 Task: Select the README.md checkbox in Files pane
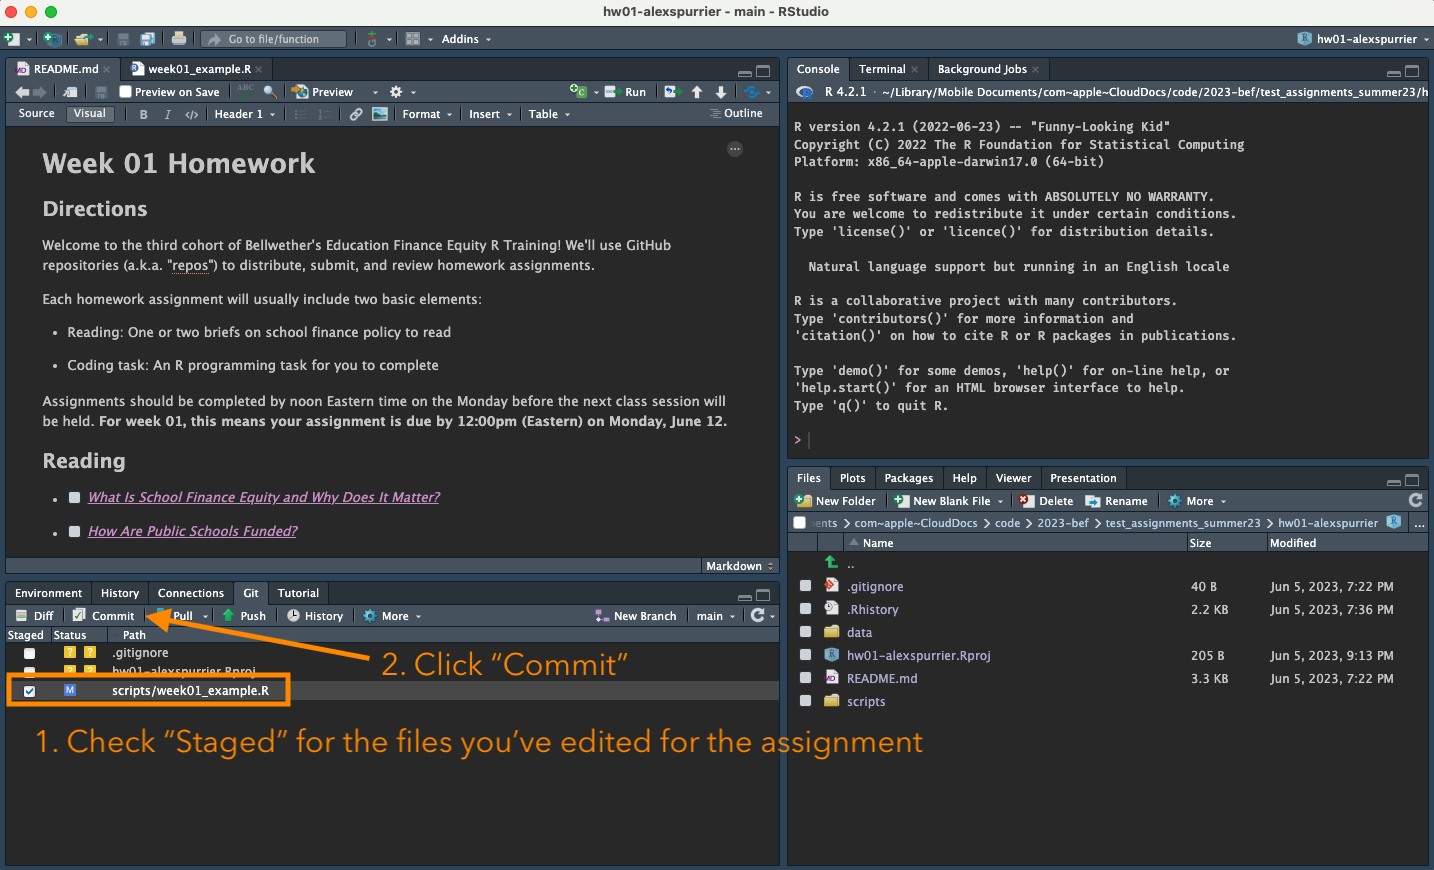[x=805, y=678]
